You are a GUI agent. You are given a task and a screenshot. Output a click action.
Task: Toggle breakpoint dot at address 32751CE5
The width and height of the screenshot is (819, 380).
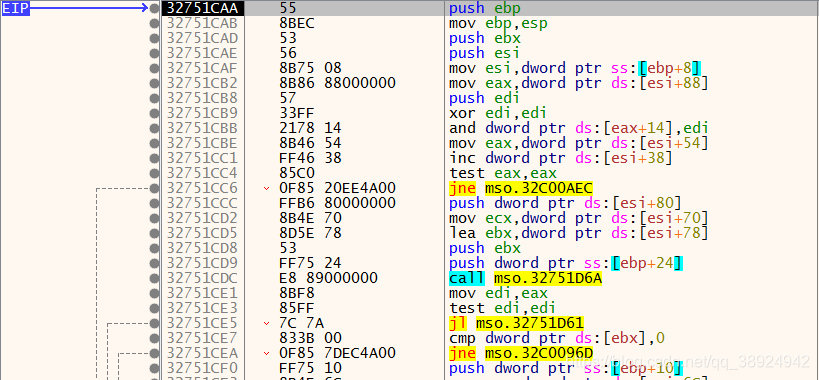[x=154, y=323]
